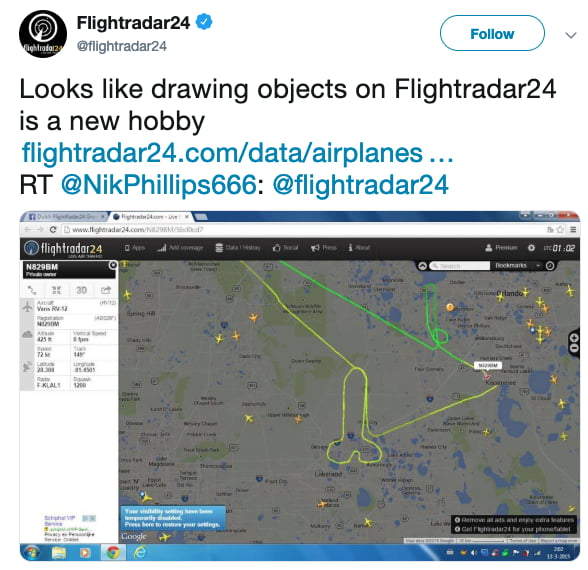Image resolution: width=588 pixels, height=570 pixels.
Task: Open Internet Explorer from the taskbar
Action: tap(140, 552)
